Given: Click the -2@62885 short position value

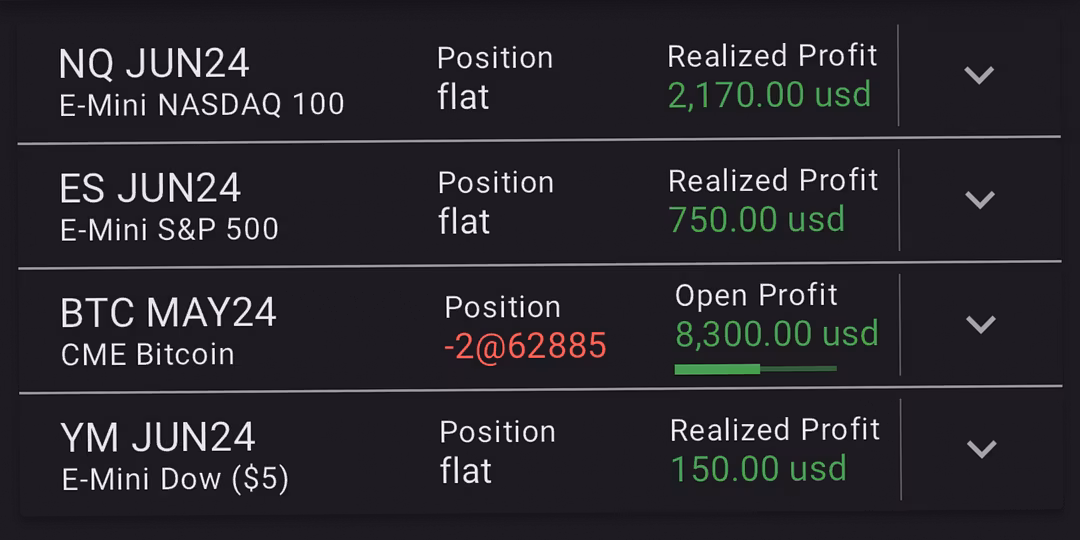Looking at the screenshot, I should click(x=525, y=346).
